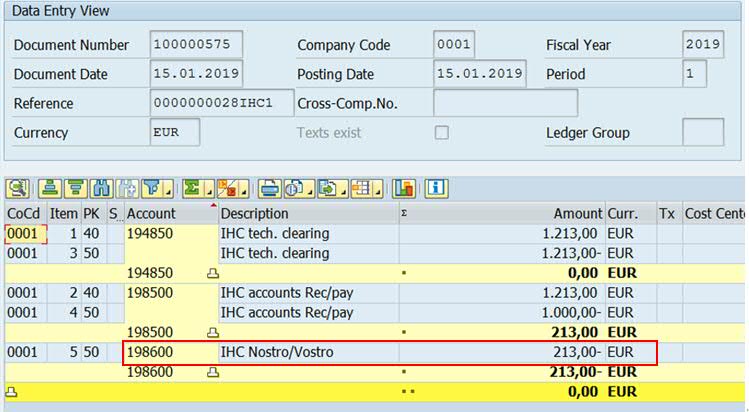Toggle the Texts exist checkbox

tap(441, 133)
